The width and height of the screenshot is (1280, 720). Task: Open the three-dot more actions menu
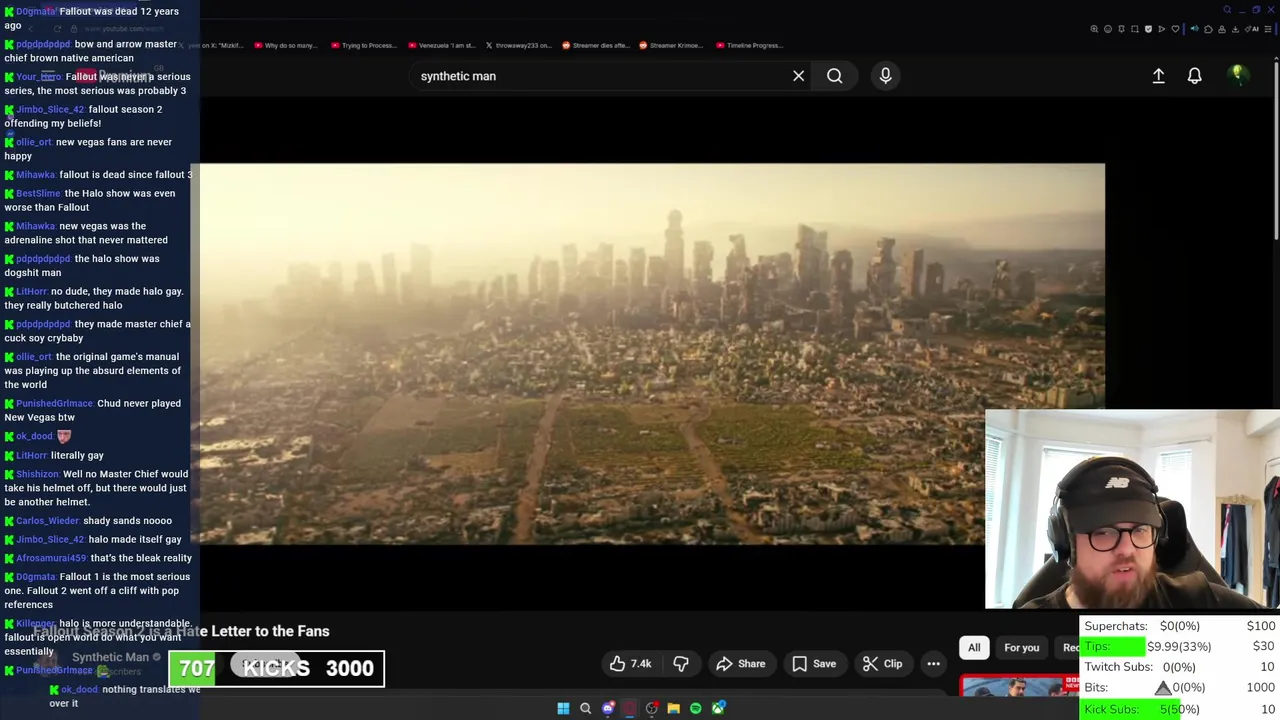tap(933, 664)
